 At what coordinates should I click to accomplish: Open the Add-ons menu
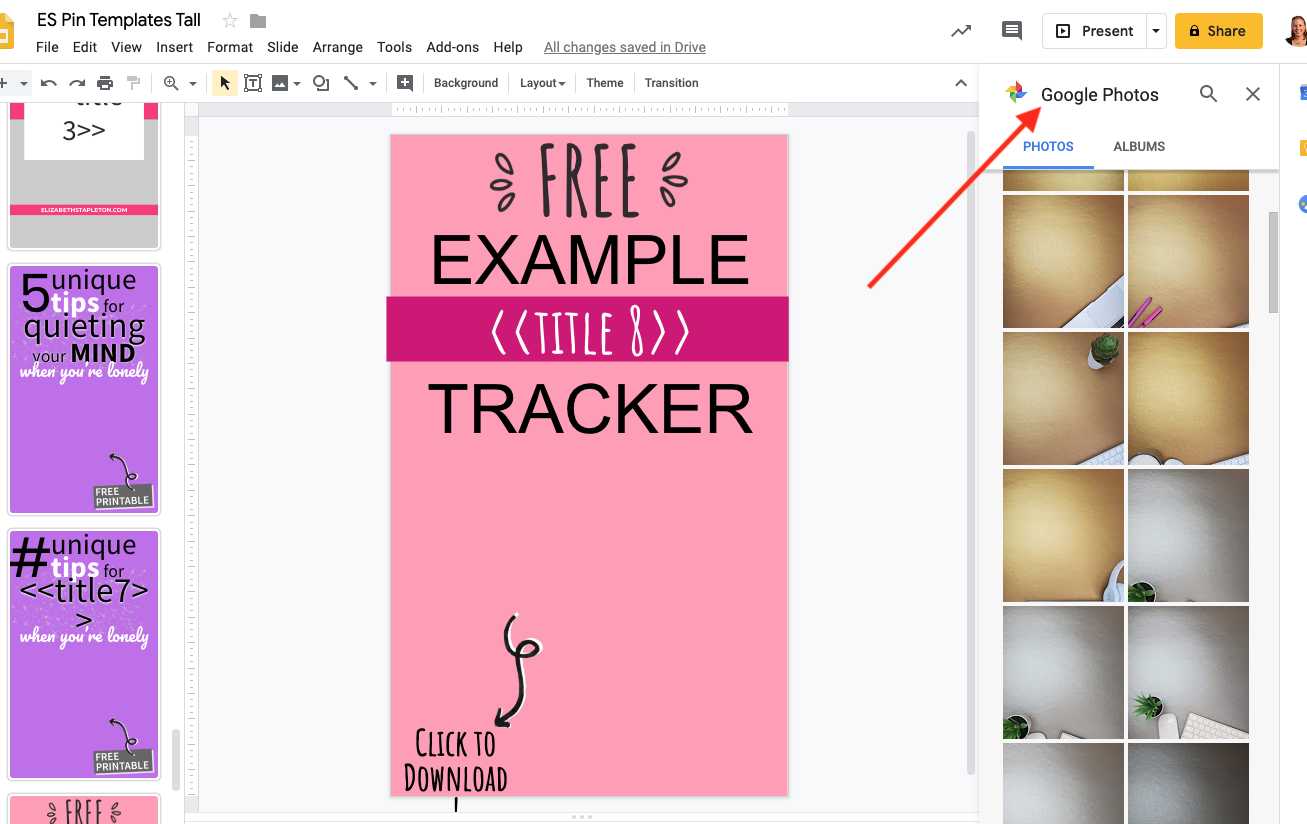453,47
